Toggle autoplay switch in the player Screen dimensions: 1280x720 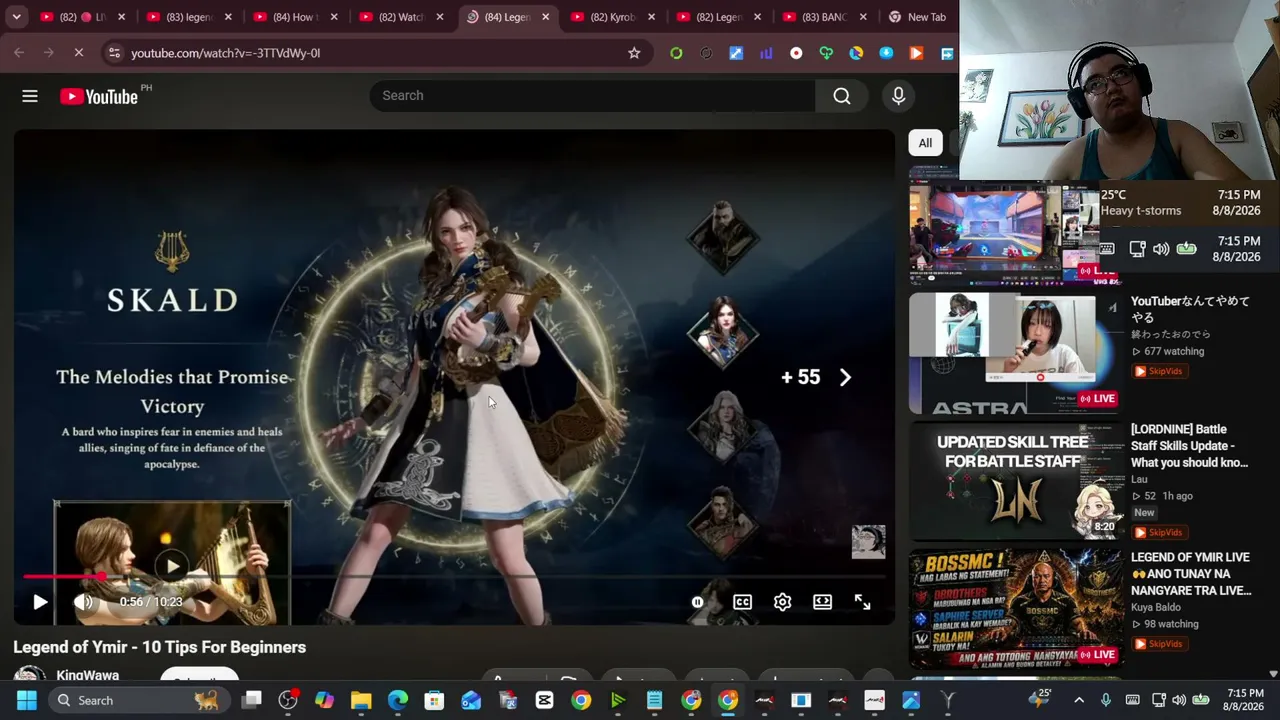(698, 602)
